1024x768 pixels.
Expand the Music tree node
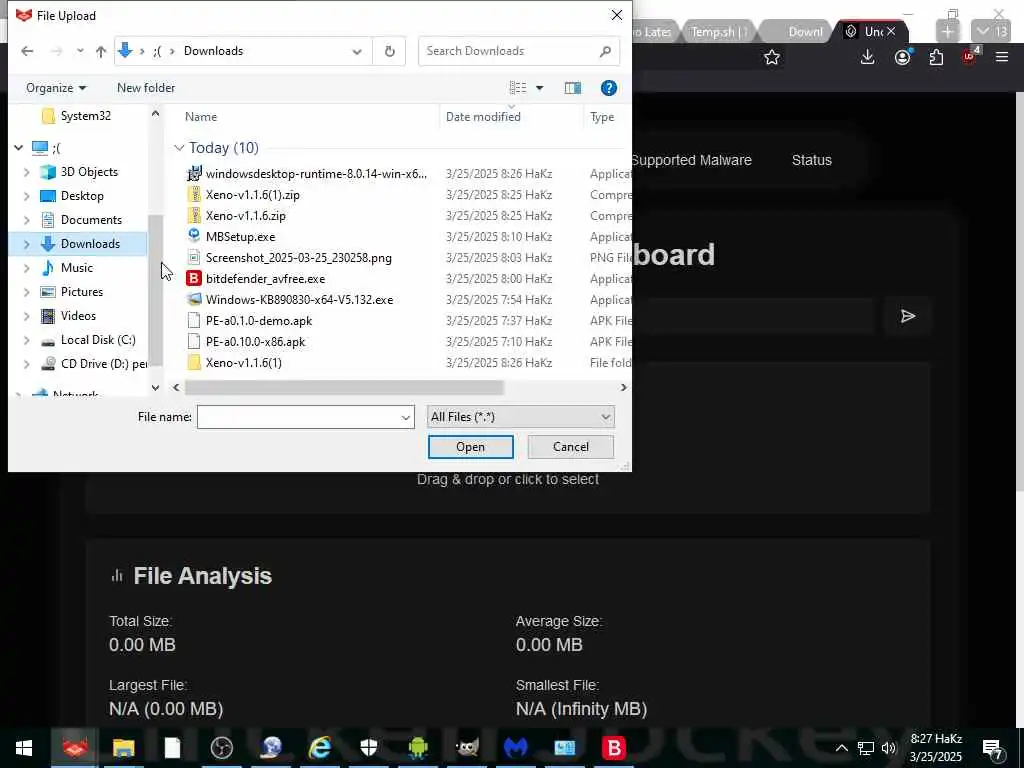[x=27, y=268]
